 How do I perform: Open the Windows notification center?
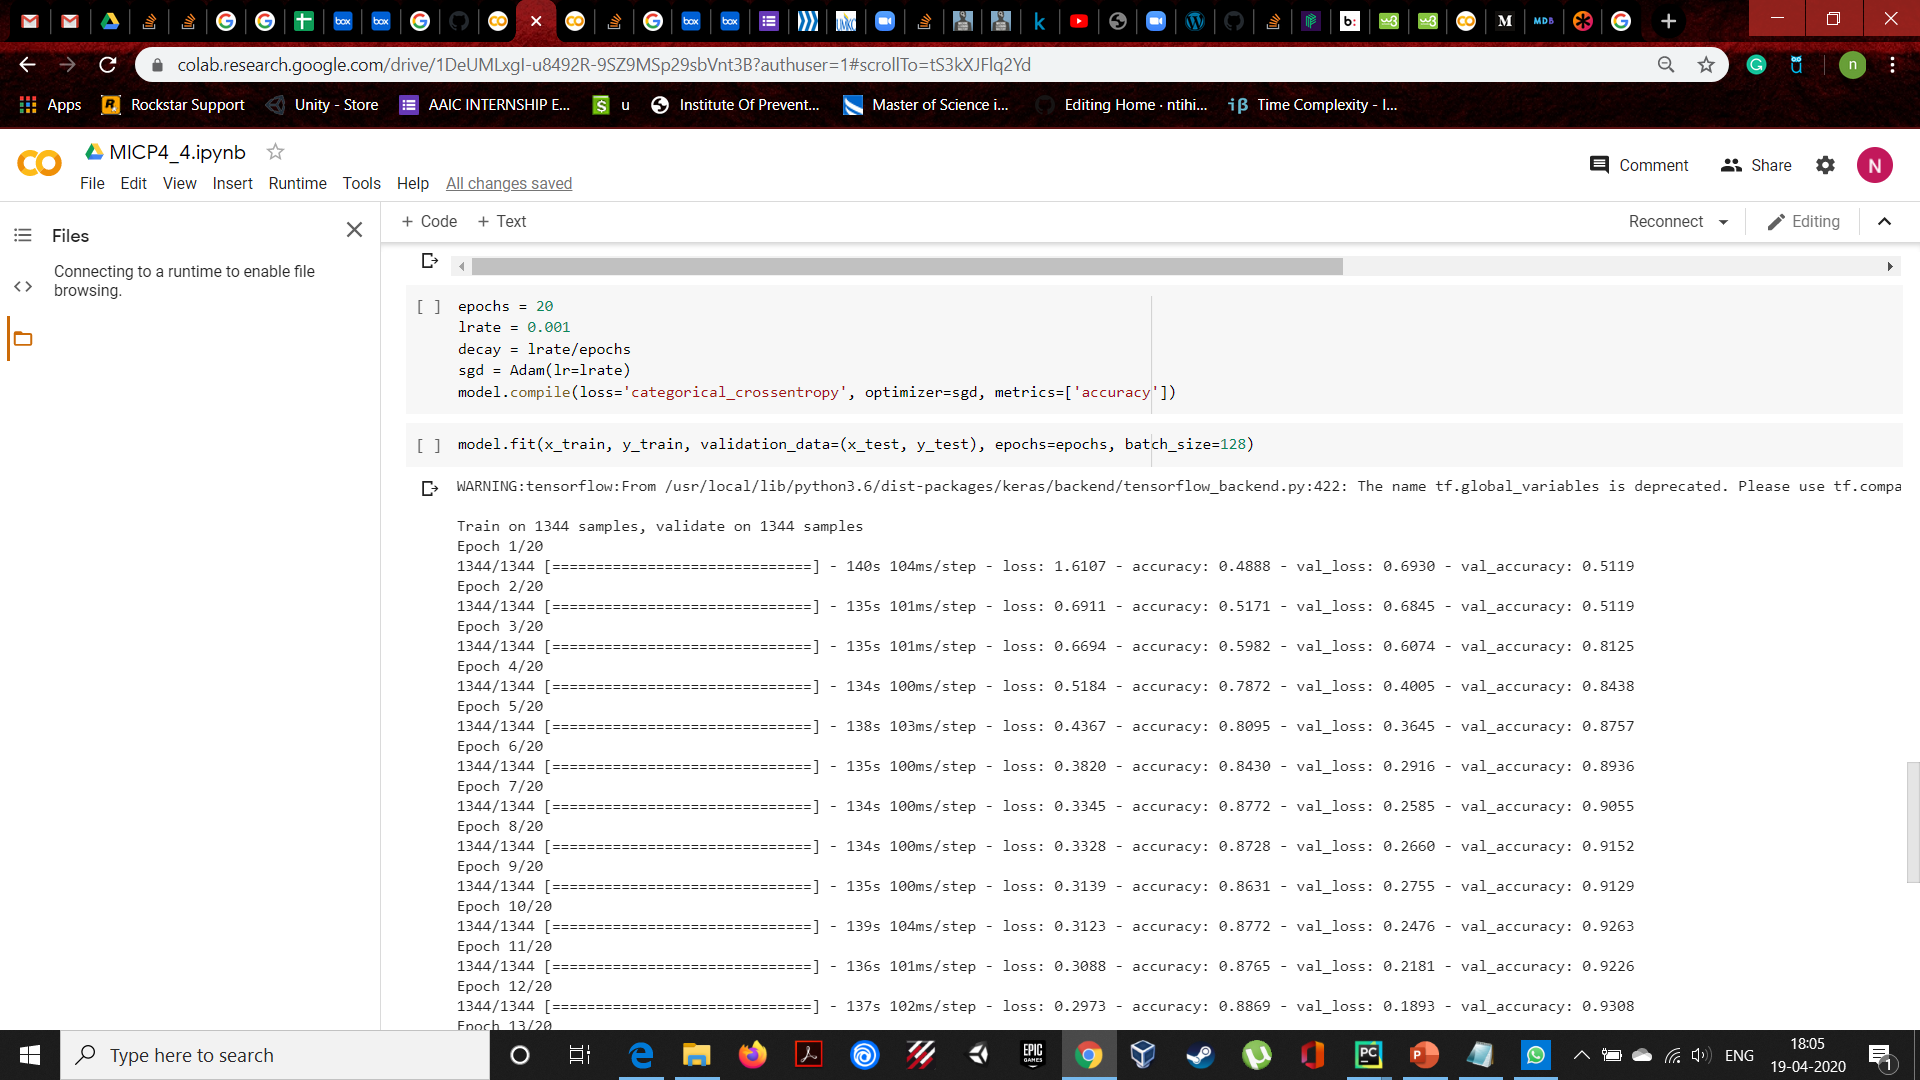[x=1880, y=1055]
